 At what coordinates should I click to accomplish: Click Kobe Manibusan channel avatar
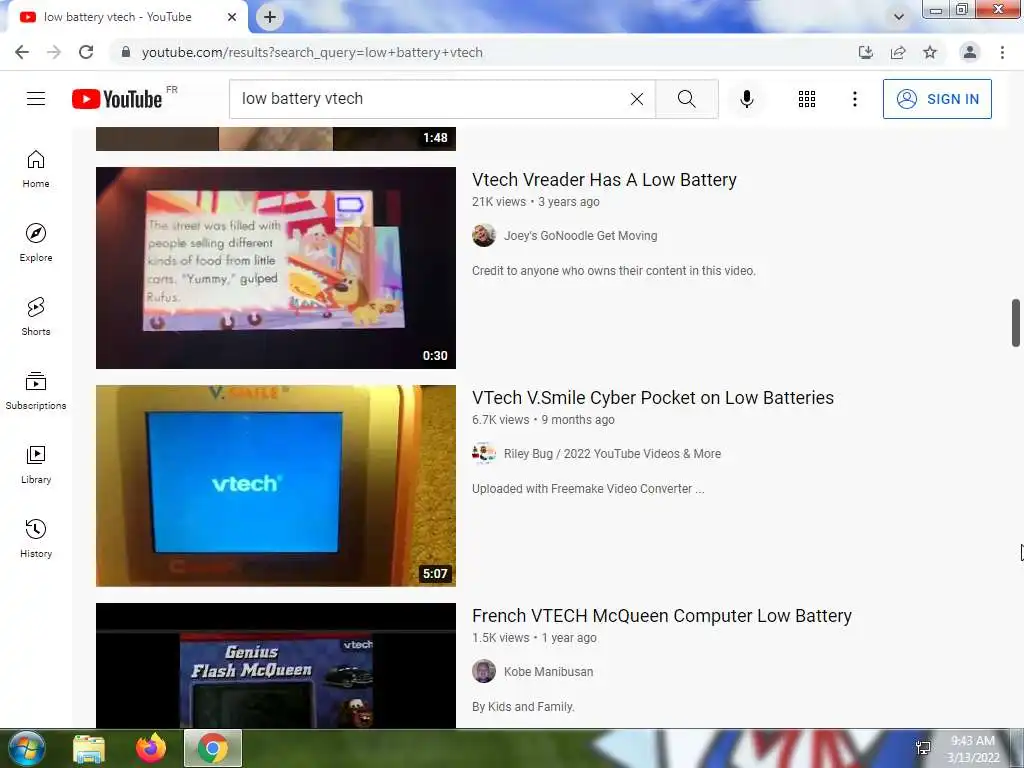click(484, 672)
